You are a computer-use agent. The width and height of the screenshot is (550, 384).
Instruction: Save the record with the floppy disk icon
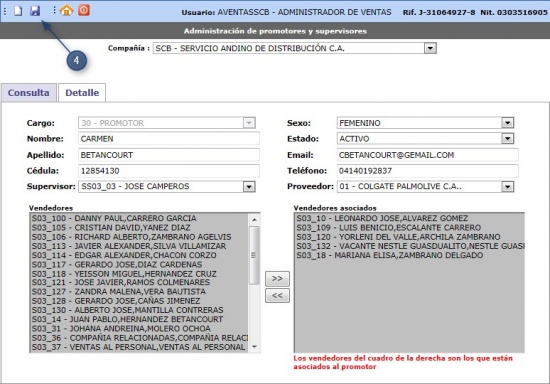35,11
